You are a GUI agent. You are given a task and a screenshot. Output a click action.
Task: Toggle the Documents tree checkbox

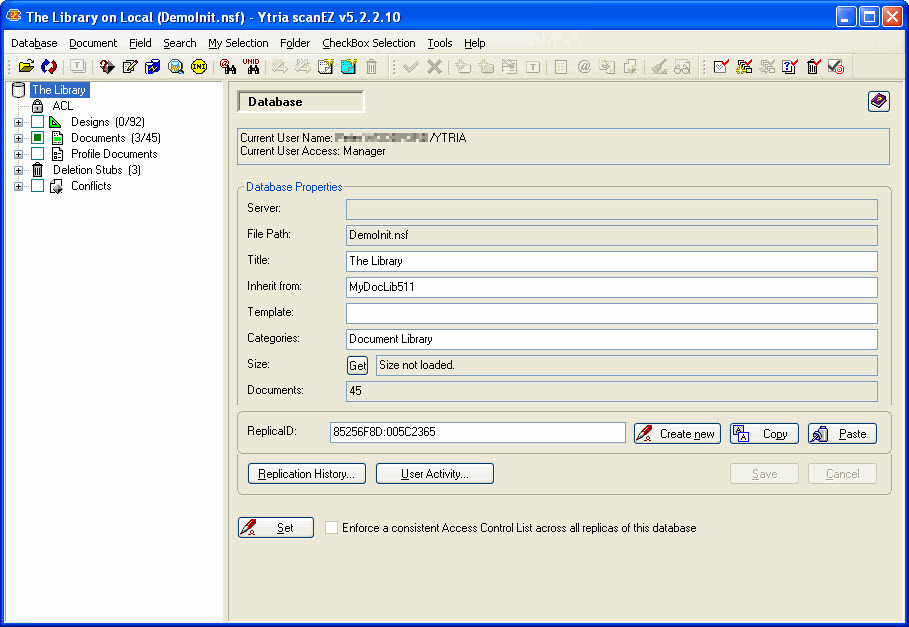coord(37,138)
